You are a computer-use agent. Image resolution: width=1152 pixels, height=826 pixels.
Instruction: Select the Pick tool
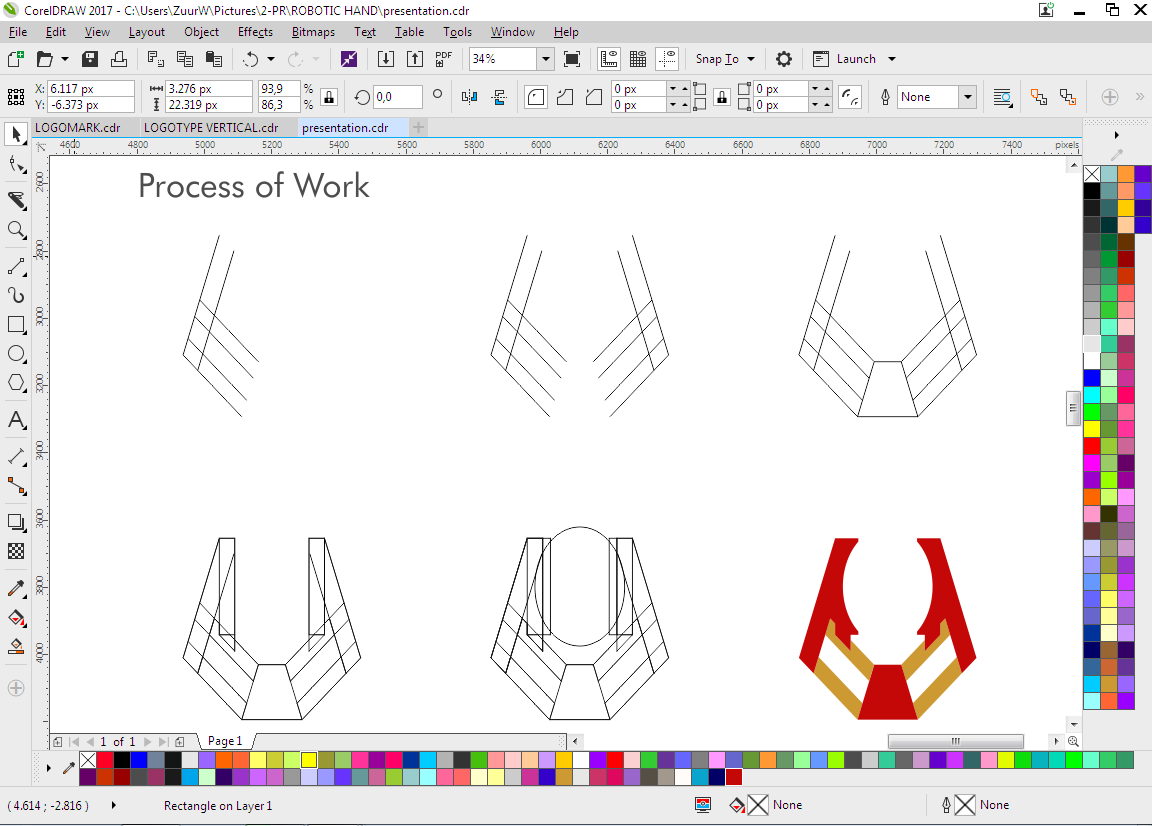[16, 134]
